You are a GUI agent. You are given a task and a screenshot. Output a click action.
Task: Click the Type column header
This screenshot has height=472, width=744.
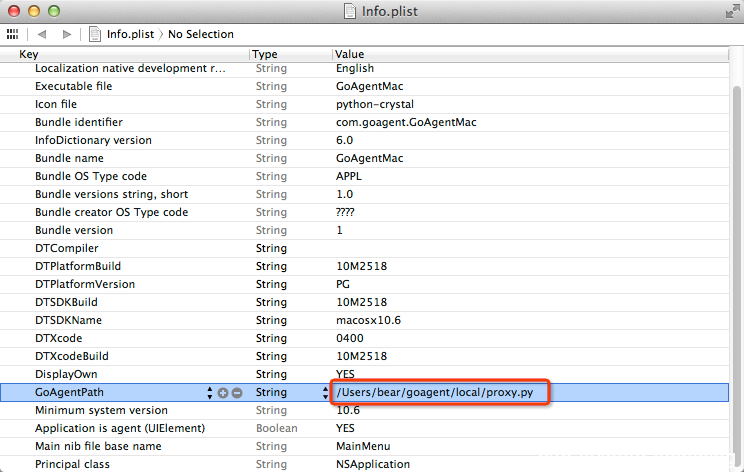pos(265,53)
